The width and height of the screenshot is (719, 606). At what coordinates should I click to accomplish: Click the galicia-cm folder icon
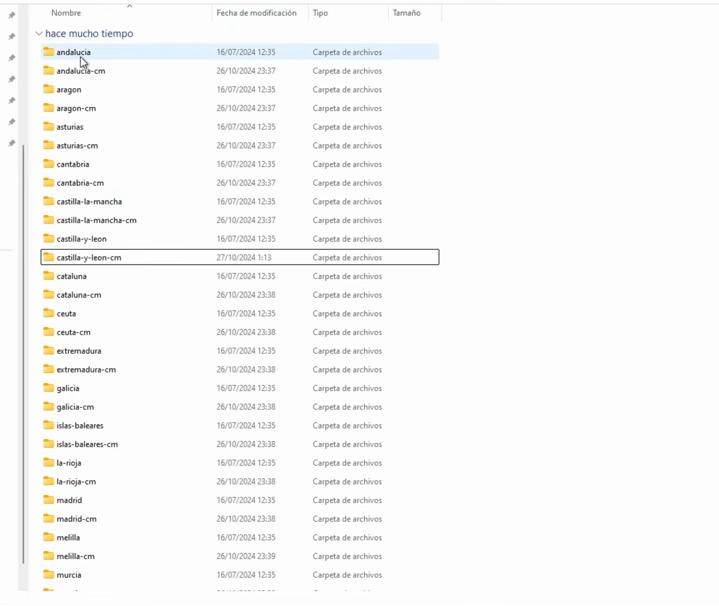(49, 407)
